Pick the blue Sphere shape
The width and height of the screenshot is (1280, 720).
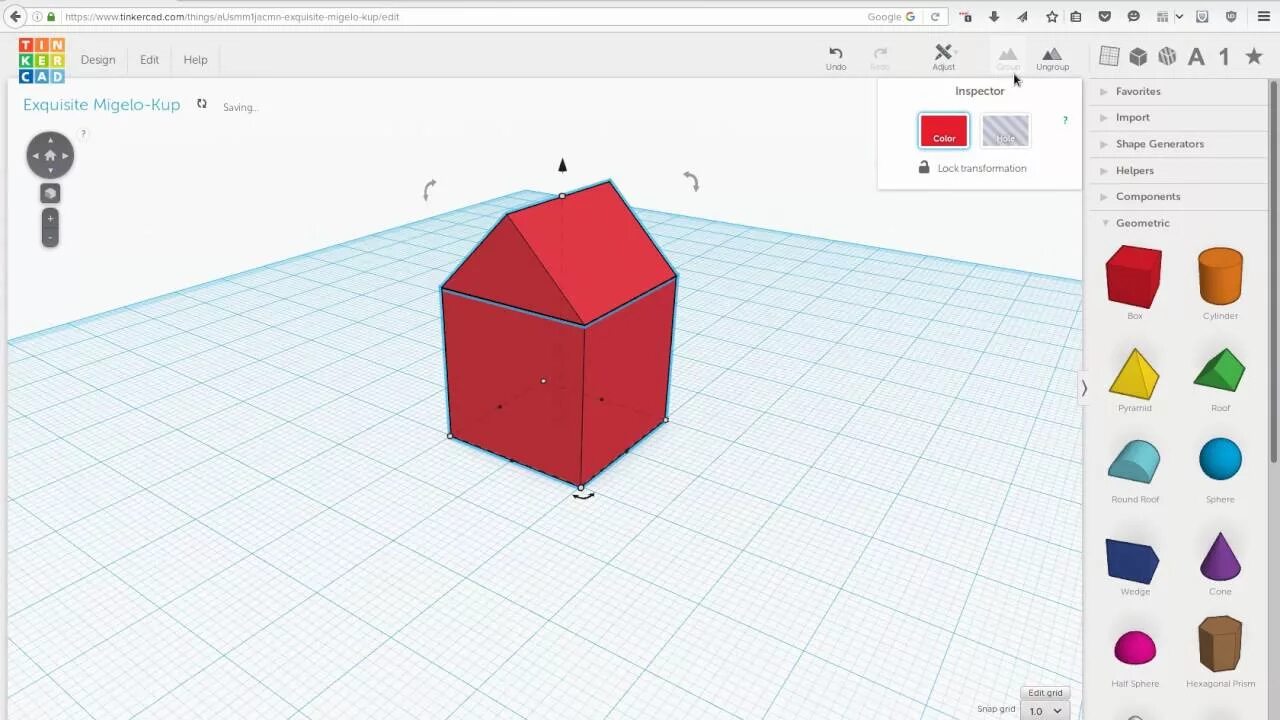(x=1220, y=460)
